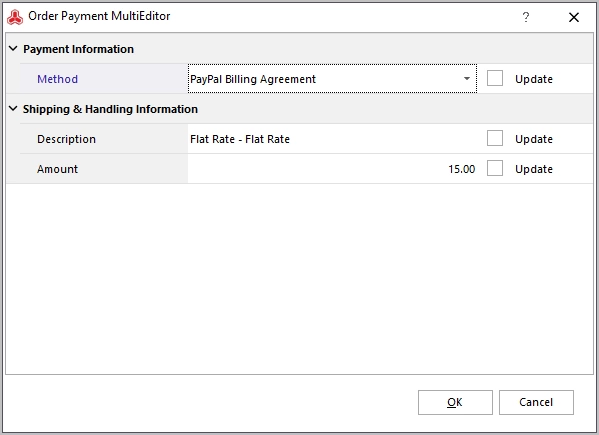Collapse the Shipping & Handling Information chevron
The image size is (599, 435).
click(x=13, y=108)
